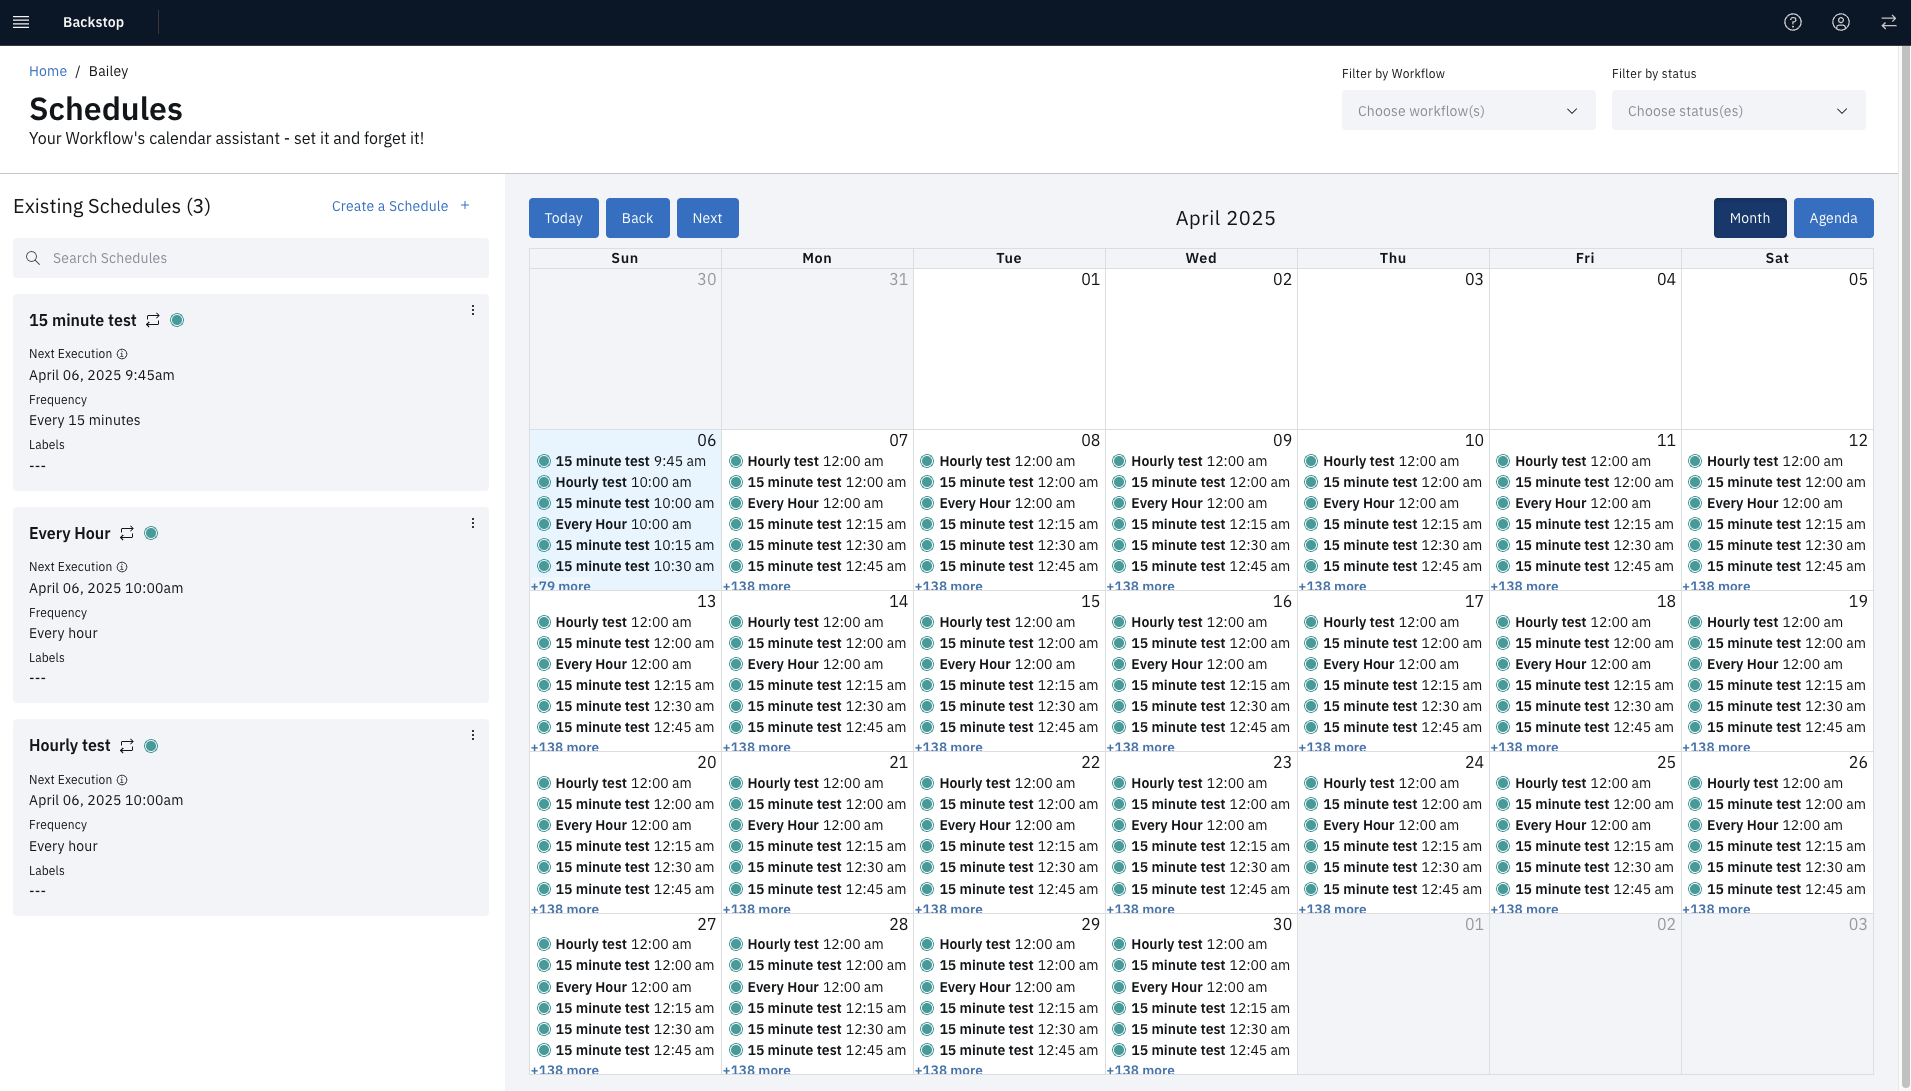This screenshot has width=1911, height=1091.
Task: Focus the Search Schedules input field
Action: pos(260,258)
